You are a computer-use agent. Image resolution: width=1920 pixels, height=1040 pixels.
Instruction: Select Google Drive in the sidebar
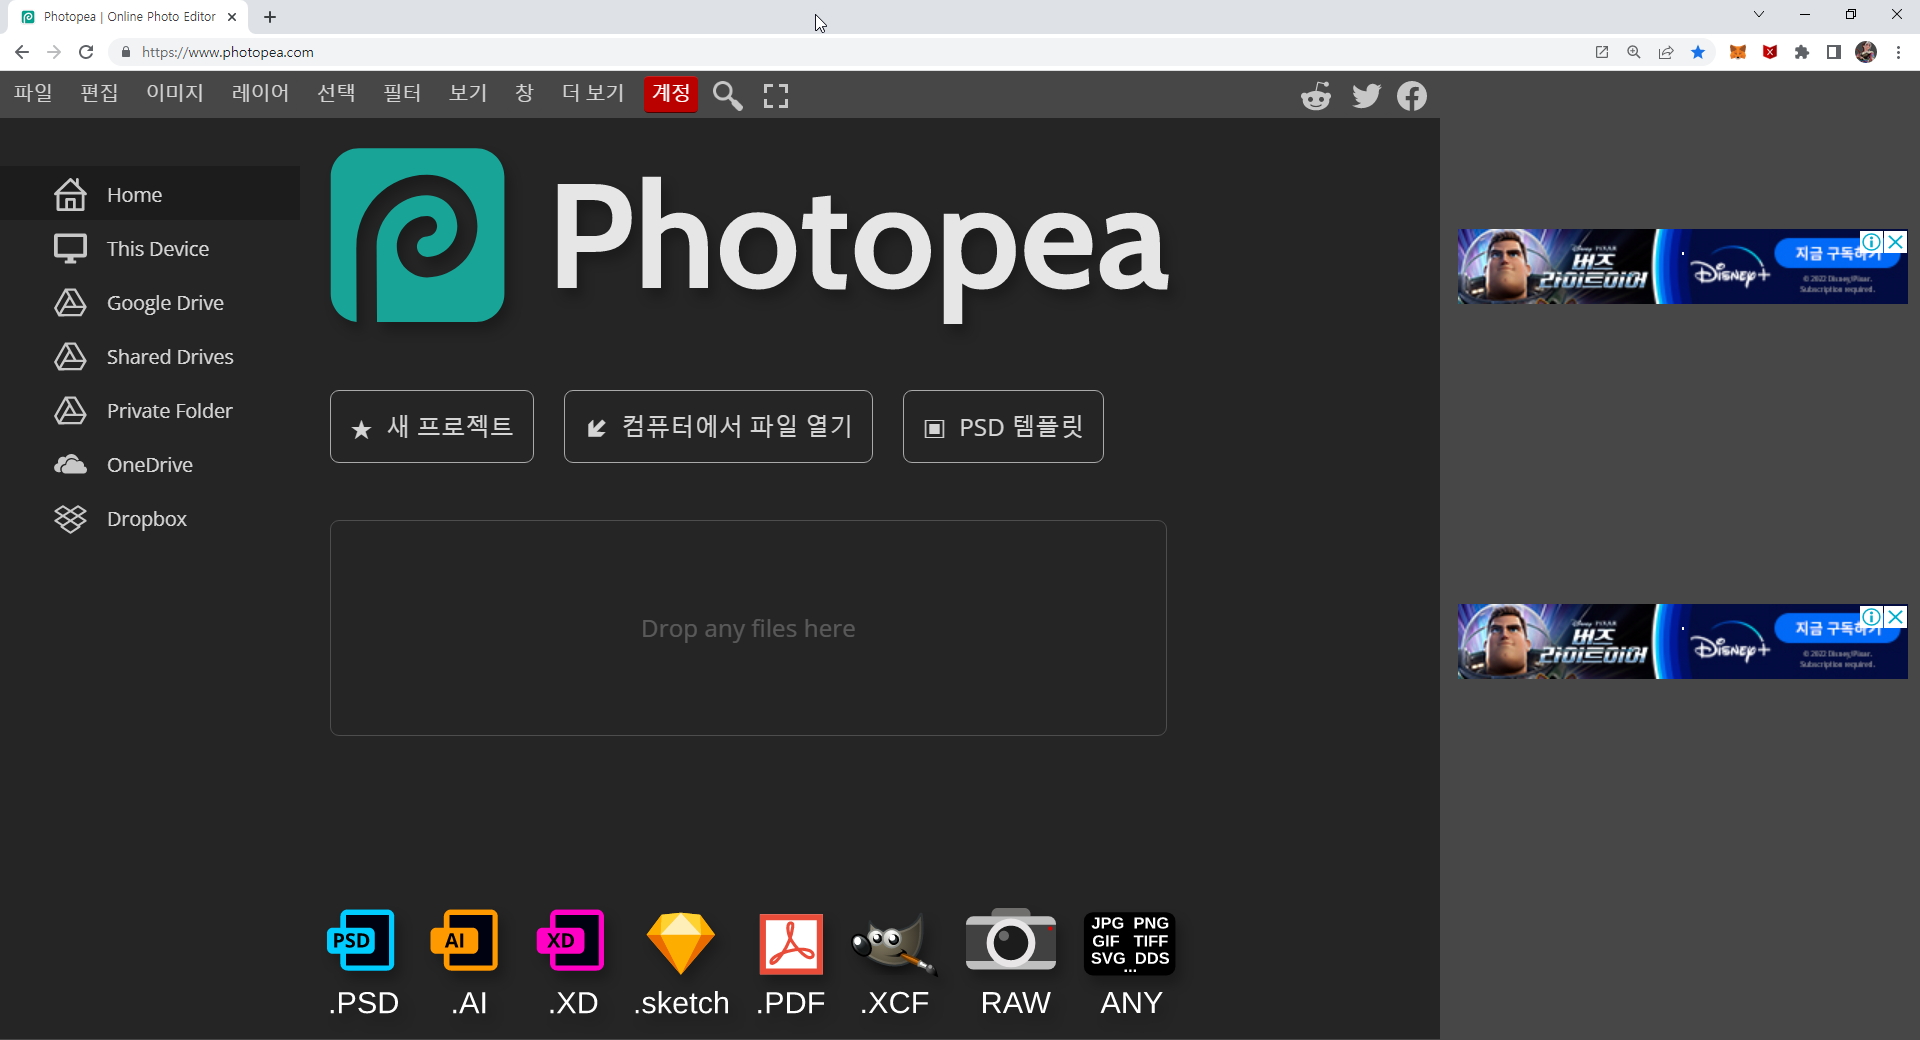150,302
